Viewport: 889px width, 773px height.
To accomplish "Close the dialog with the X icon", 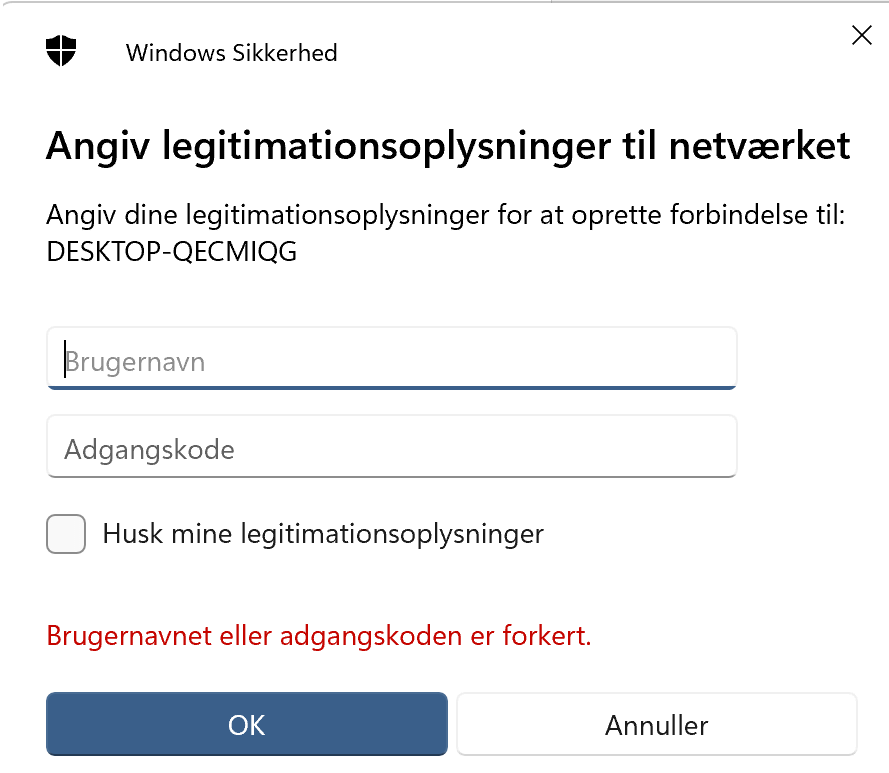I will (x=862, y=35).
